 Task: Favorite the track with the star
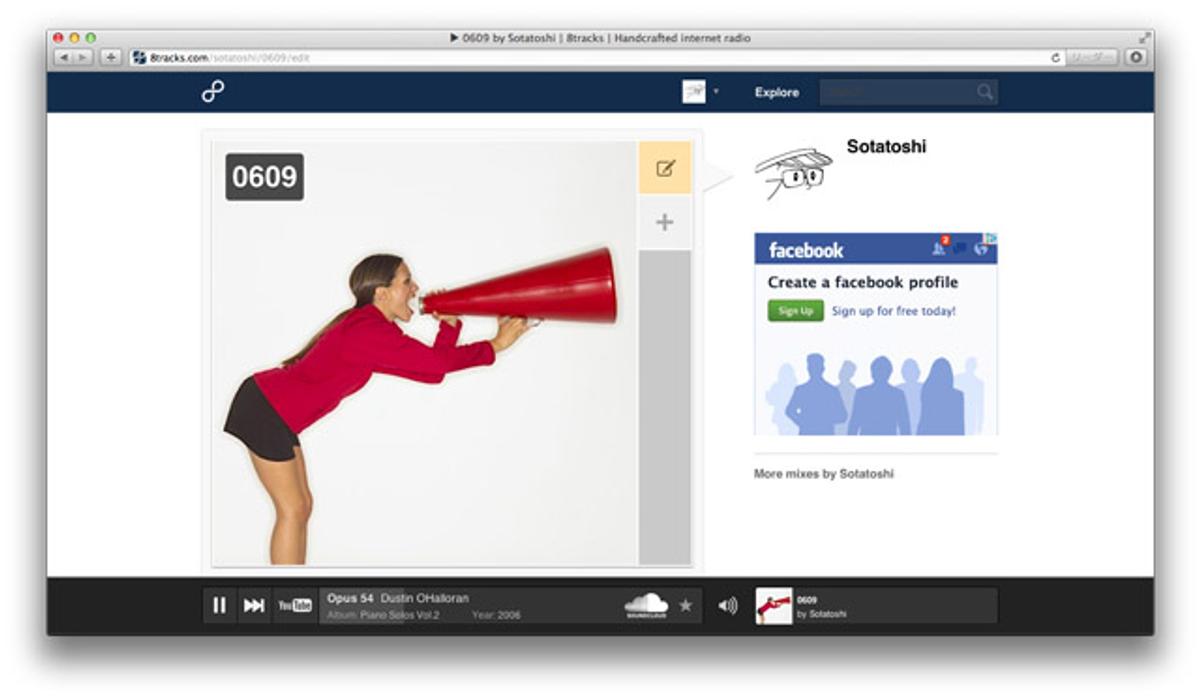click(x=685, y=605)
